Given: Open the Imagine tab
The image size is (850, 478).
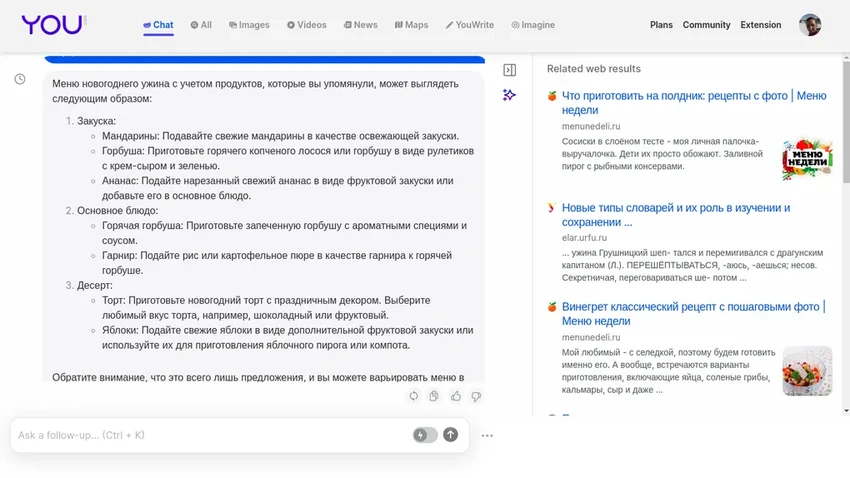Looking at the screenshot, I should pos(533,25).
